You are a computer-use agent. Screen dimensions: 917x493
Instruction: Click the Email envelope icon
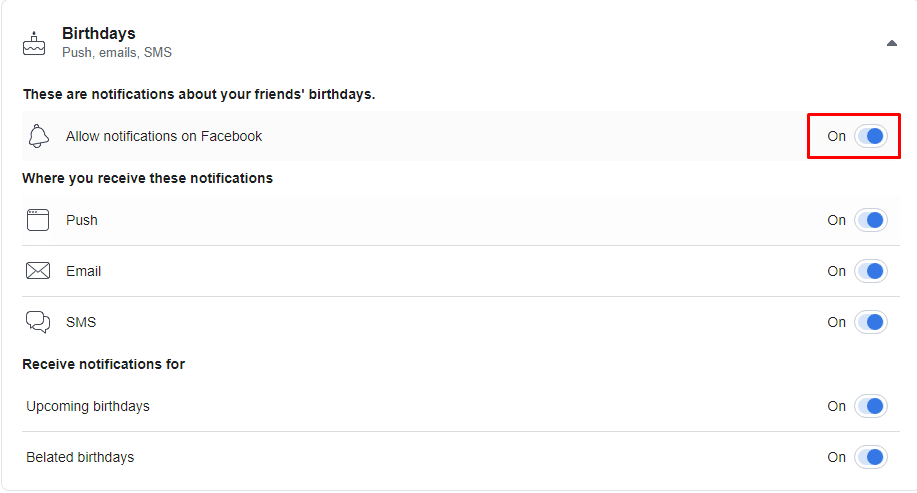coord(38,271)
